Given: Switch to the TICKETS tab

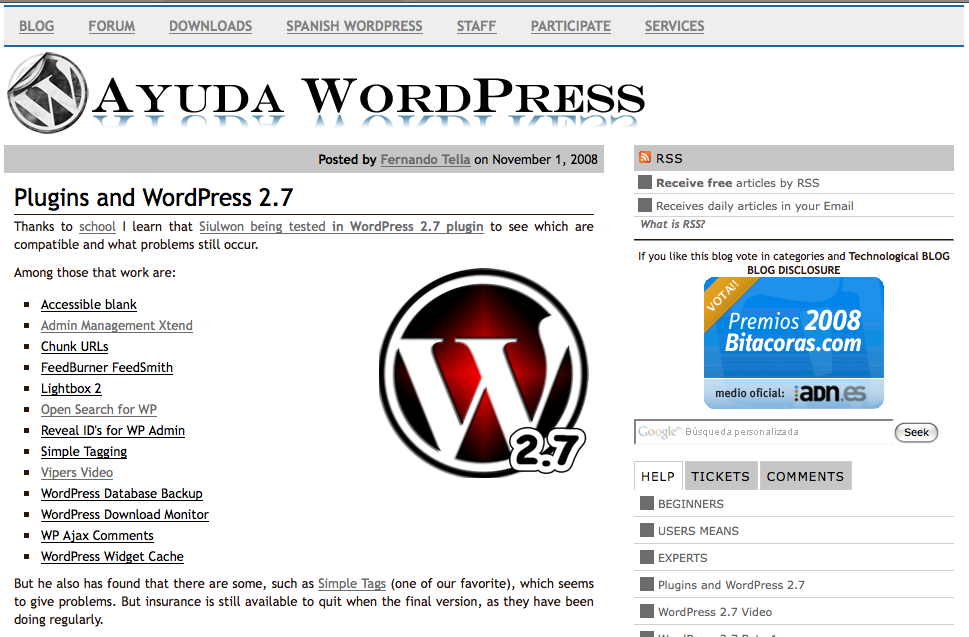Looking at the screenshot, I should 720,475.
